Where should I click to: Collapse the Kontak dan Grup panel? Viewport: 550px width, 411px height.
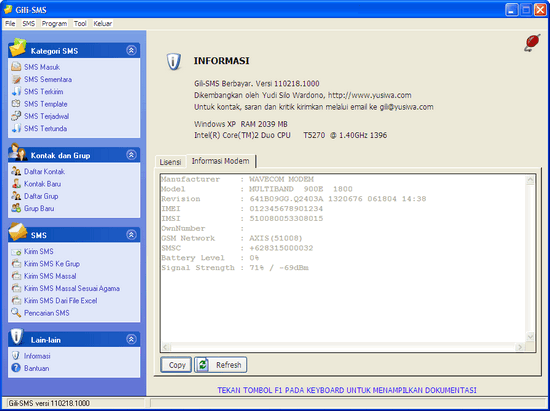(x=131, y=155)
